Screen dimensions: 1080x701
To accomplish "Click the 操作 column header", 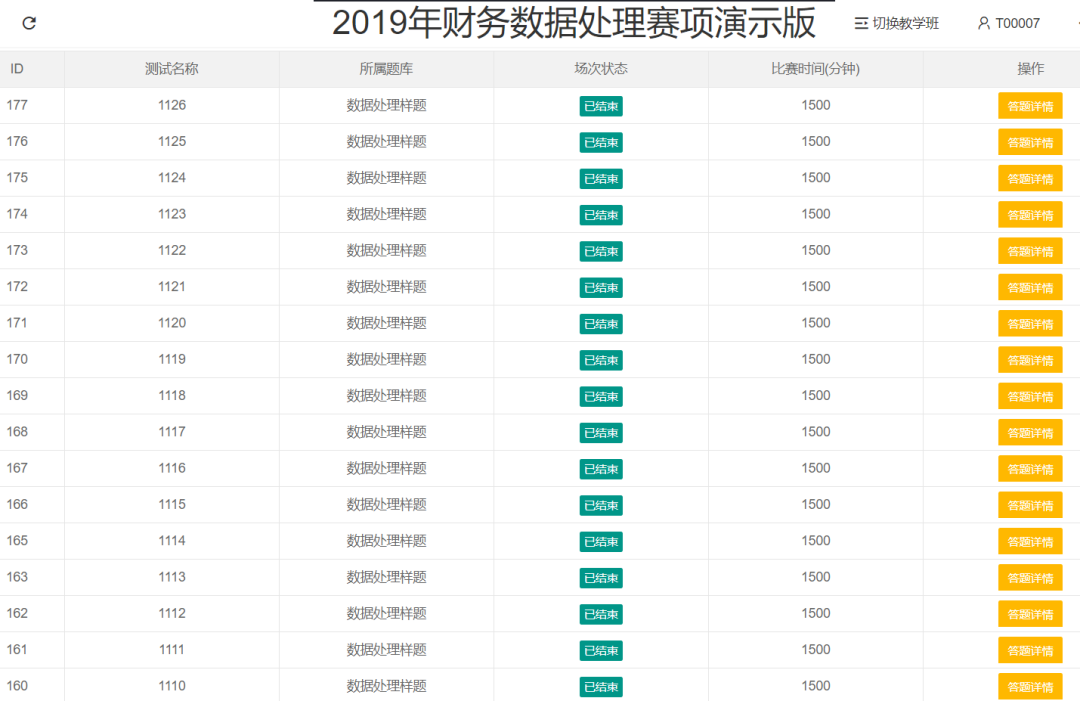I will pos(1030,69).
